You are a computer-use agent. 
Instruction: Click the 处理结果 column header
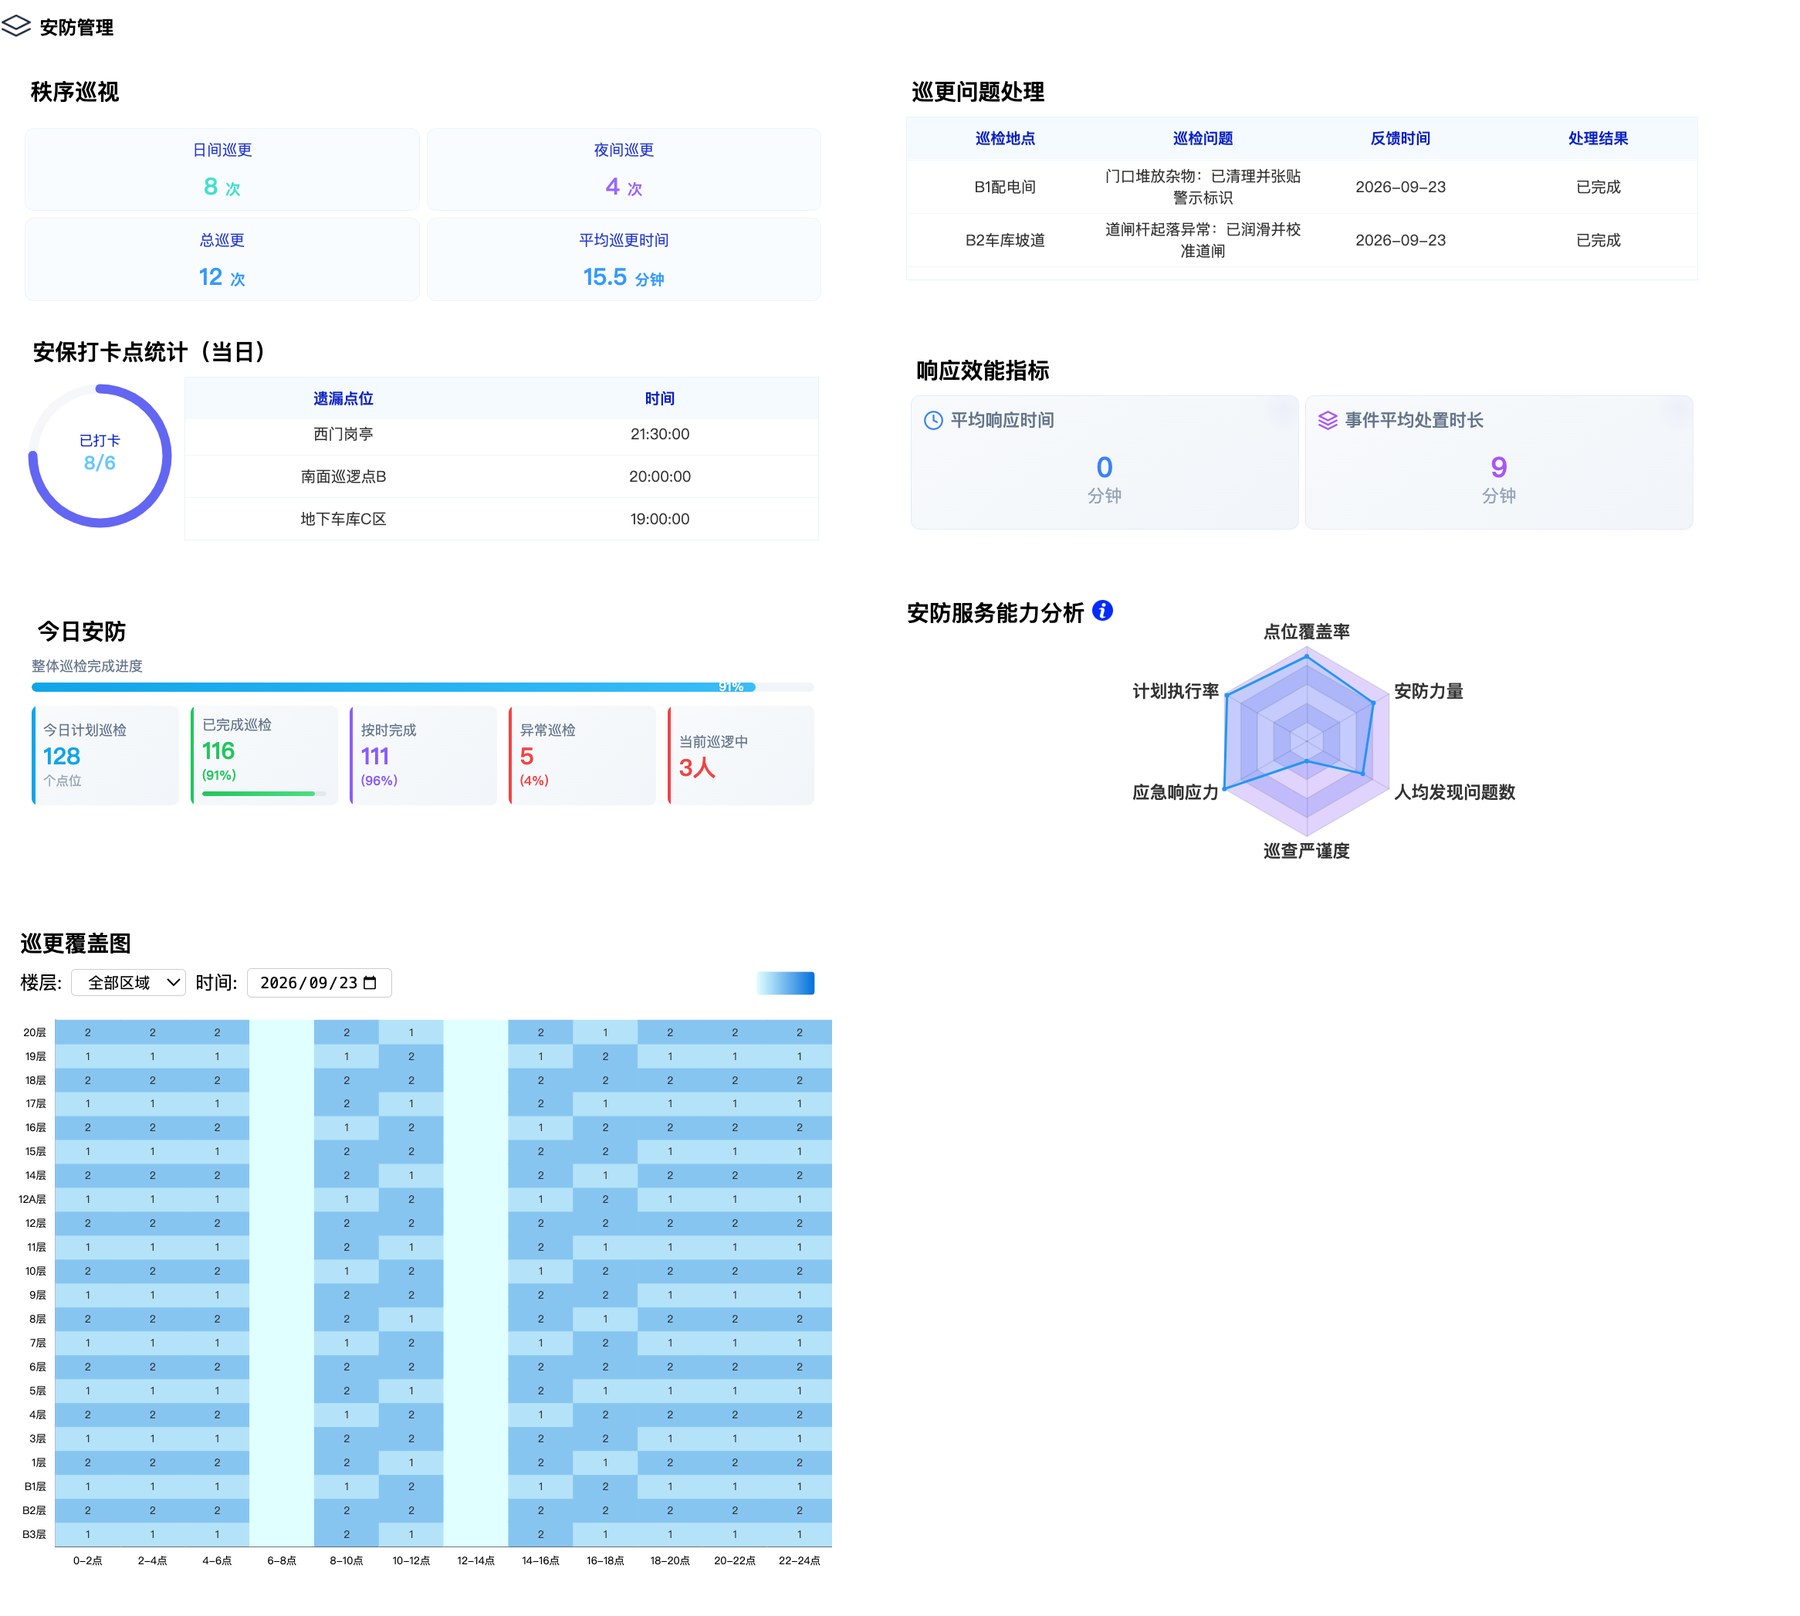pos(1598,138)
